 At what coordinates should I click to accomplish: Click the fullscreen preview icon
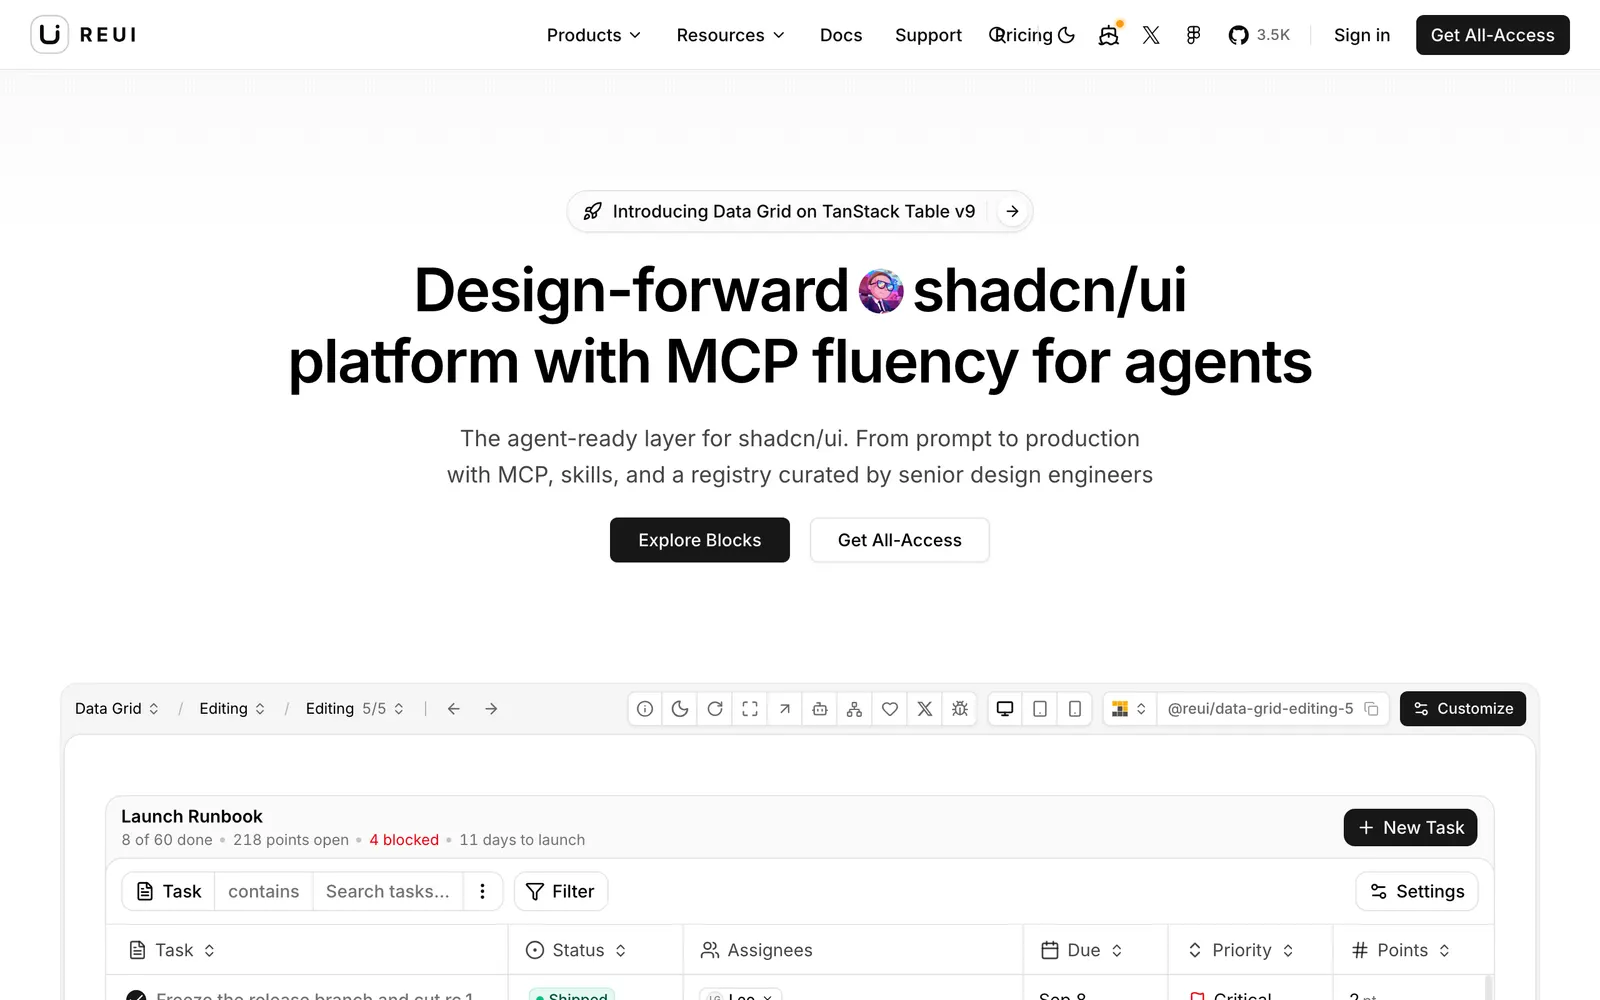click(750, 709)
